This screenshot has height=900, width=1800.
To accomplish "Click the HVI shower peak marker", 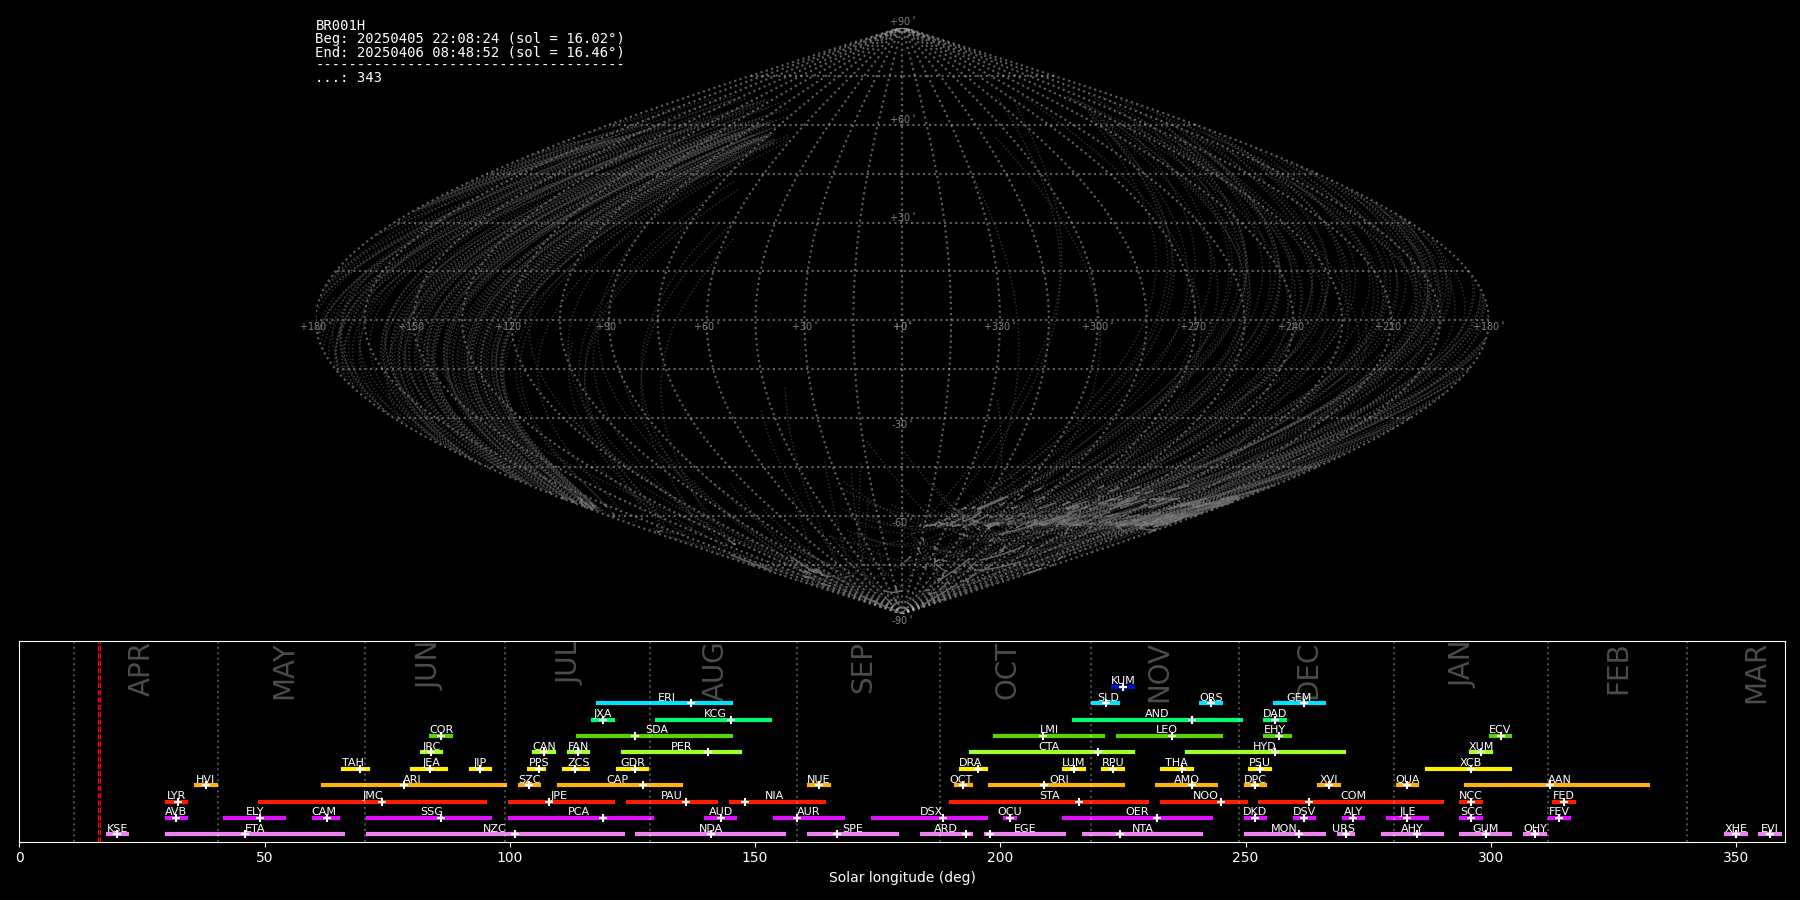I will [x=206, y=785].
